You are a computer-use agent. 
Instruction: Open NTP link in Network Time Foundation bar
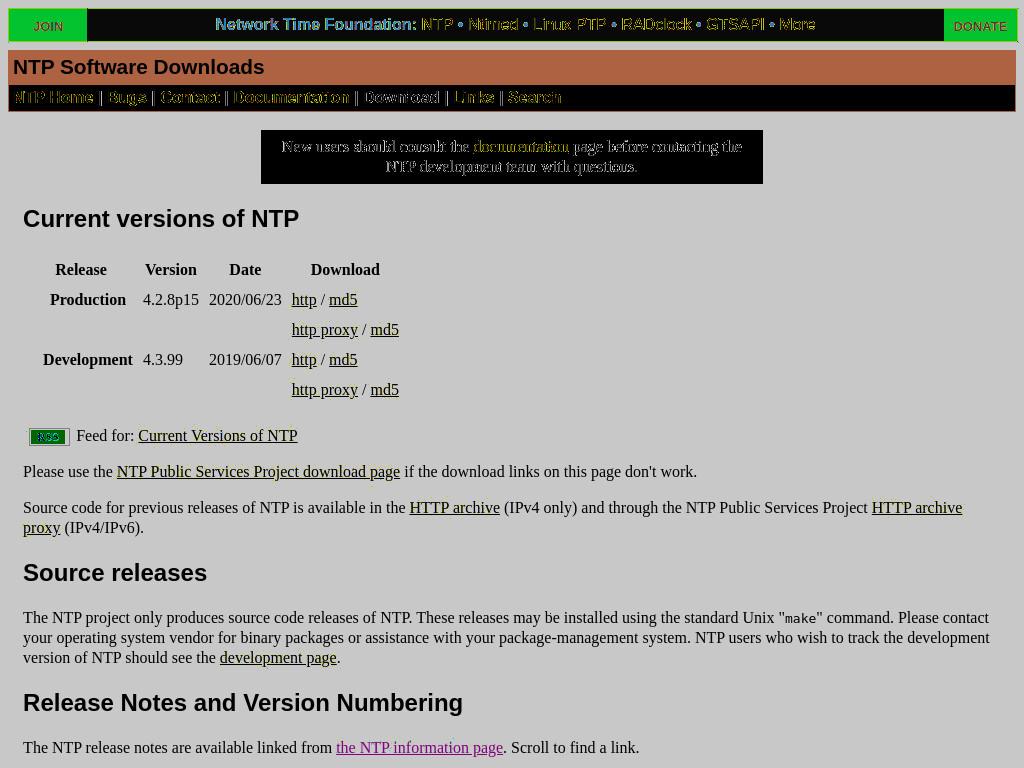tap(437, 25)
